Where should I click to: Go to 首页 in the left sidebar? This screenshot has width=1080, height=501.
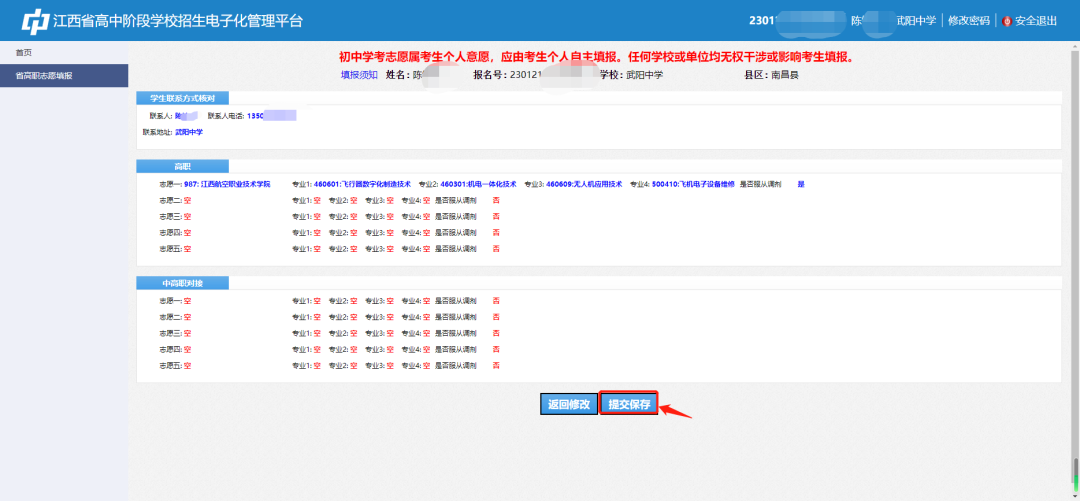23,52
